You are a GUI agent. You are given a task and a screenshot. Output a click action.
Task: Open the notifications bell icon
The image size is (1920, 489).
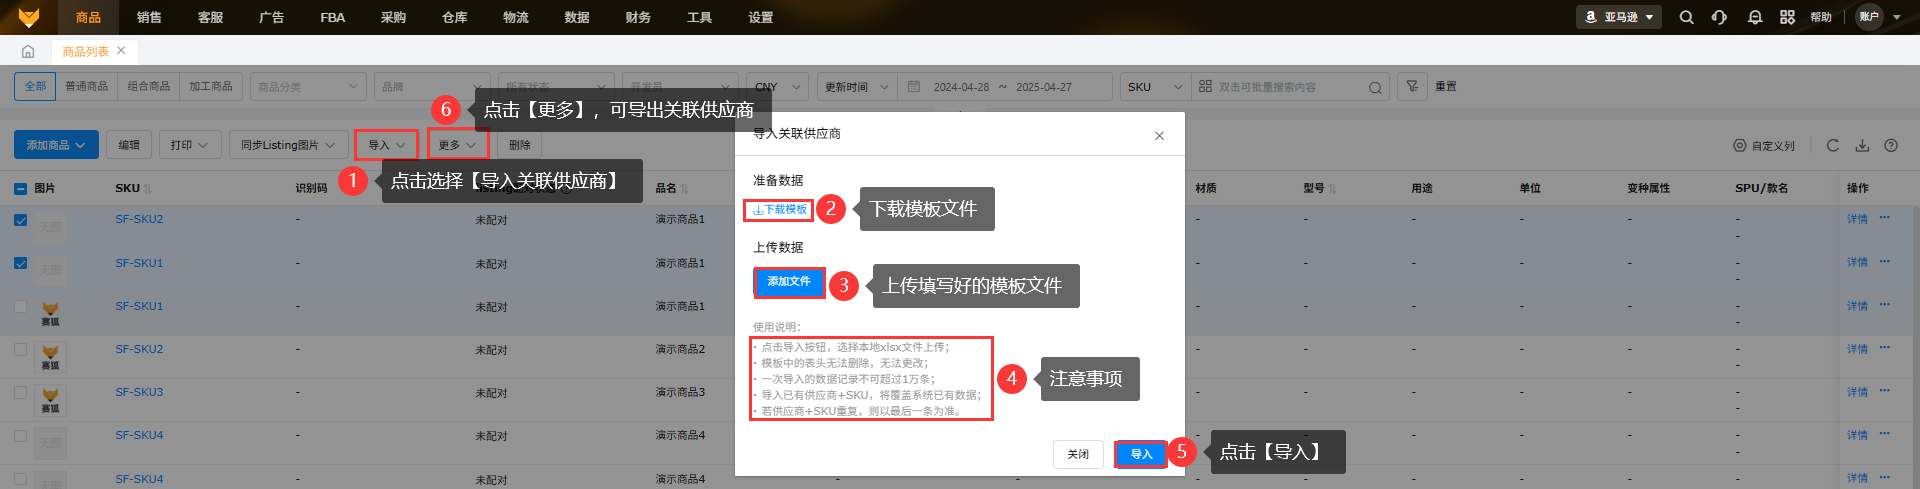tap(1754, 17)
